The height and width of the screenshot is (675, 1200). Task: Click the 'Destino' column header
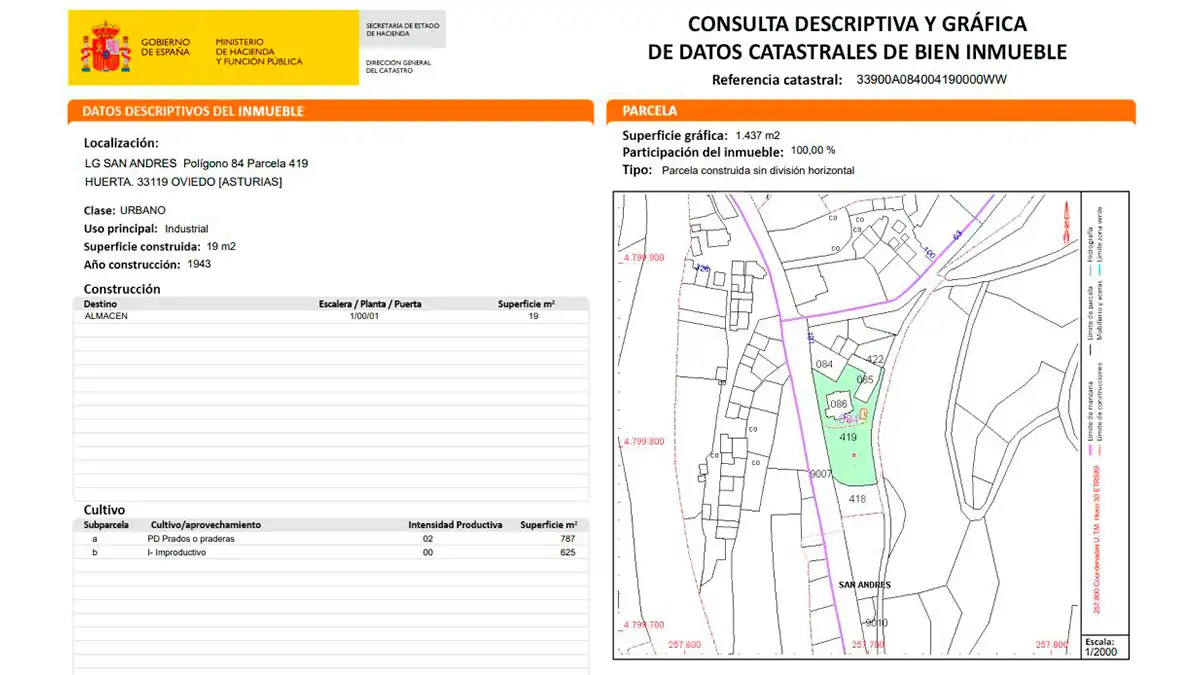click(x=100, y=303)
